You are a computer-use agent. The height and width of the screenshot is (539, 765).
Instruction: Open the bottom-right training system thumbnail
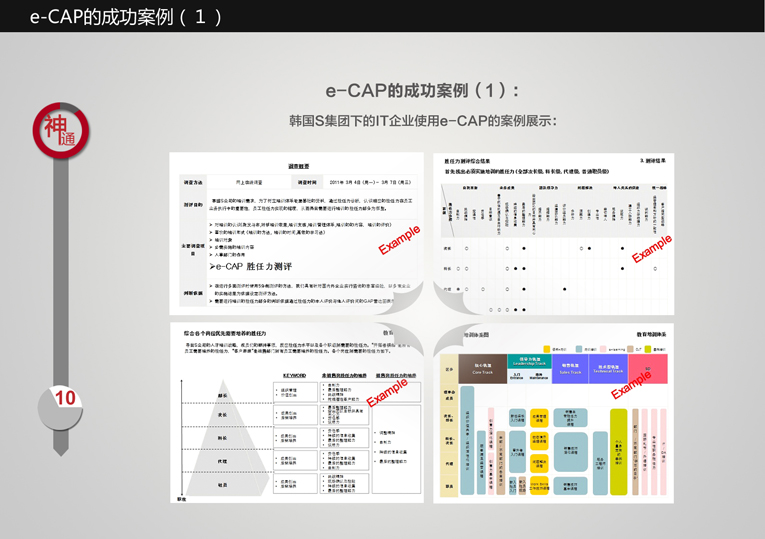pos(553,413)
